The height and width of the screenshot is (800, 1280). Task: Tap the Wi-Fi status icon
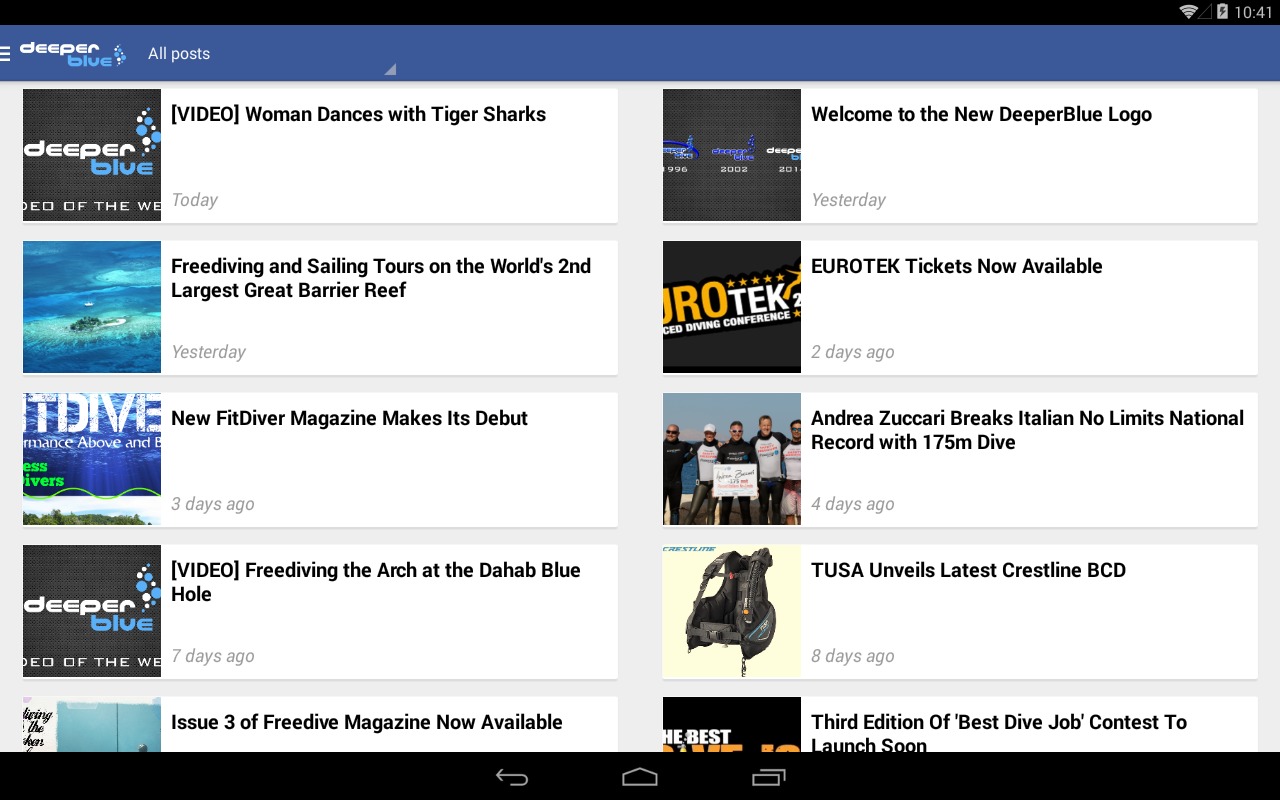[x=1189, y=12]
